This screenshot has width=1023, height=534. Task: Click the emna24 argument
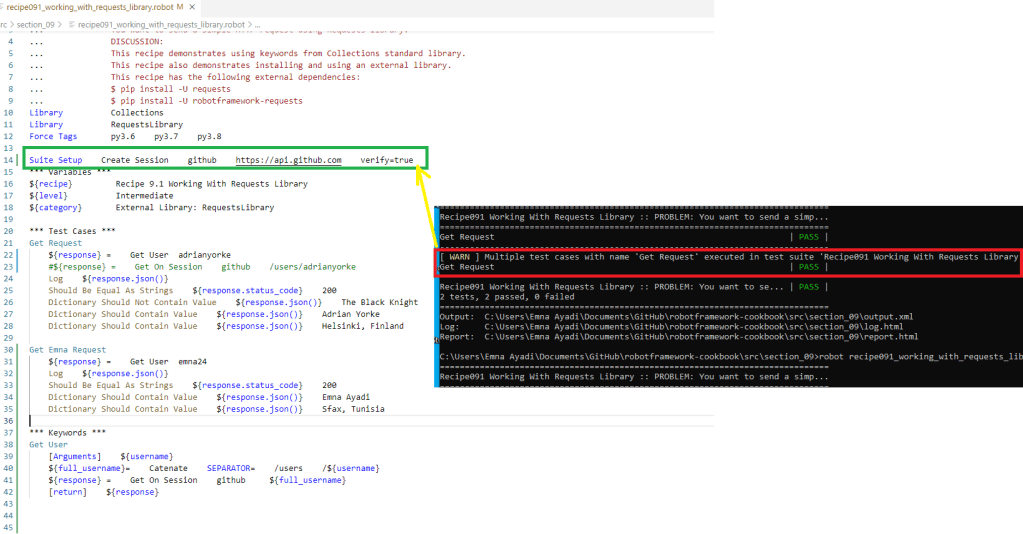point(192,362)
